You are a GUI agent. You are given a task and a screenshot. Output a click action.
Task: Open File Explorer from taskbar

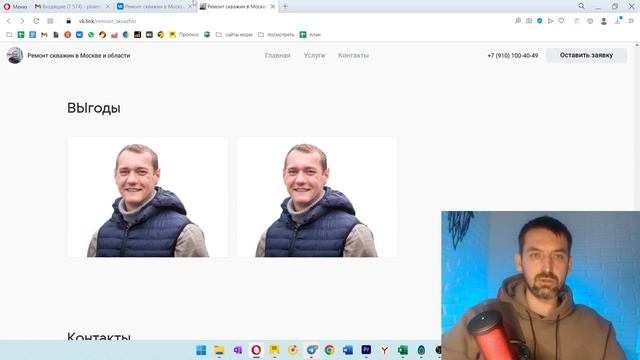[x=219, y=350]
